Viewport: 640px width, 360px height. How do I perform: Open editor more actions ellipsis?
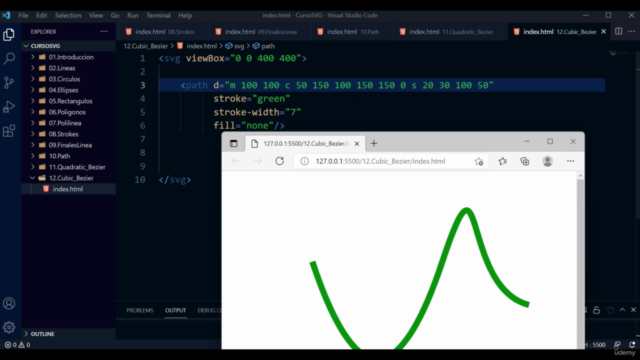pos(631,31)
